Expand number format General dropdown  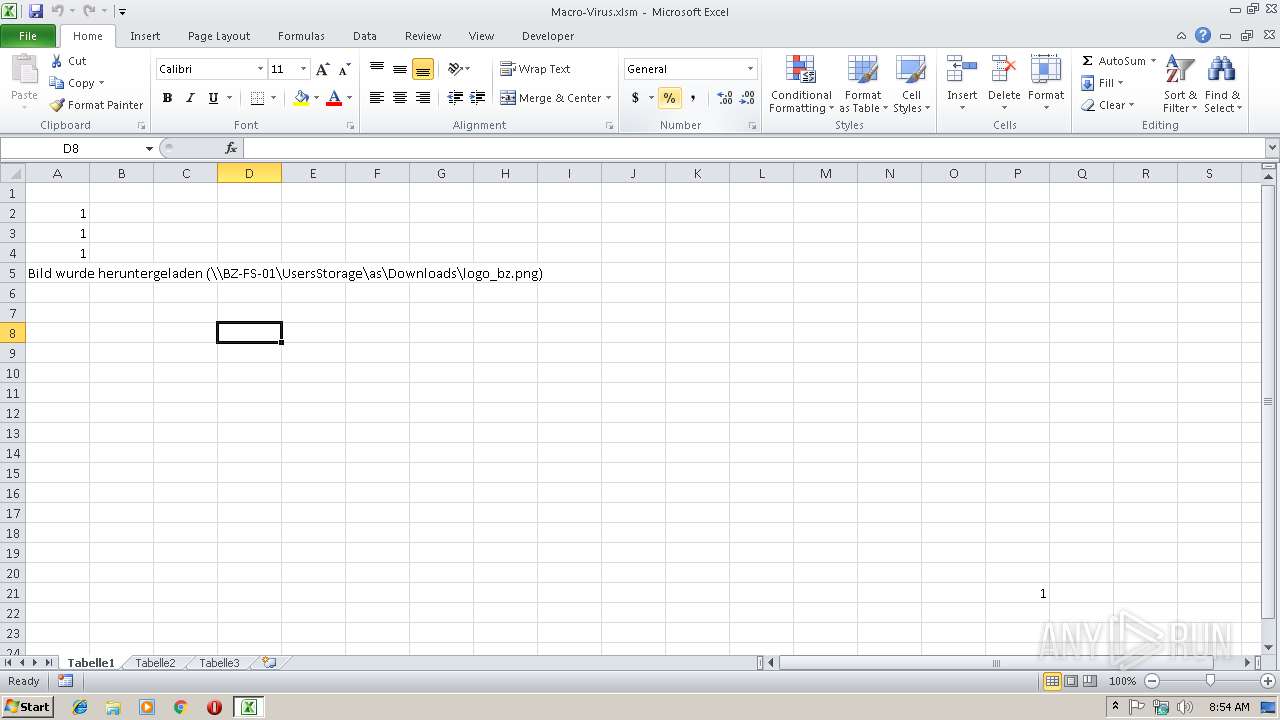(x=750, y=69)
